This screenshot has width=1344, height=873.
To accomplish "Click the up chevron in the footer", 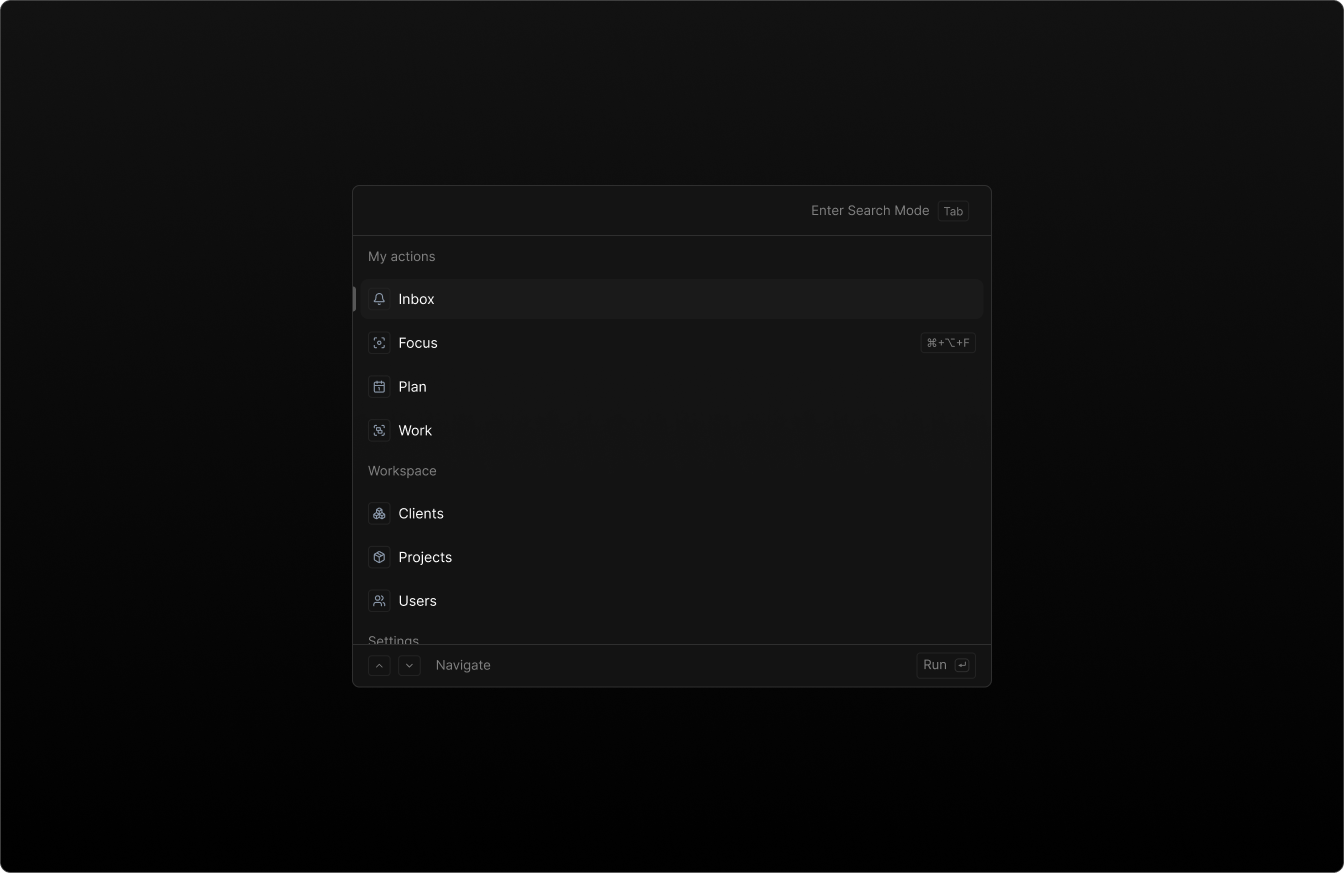I will pos(379,664).
